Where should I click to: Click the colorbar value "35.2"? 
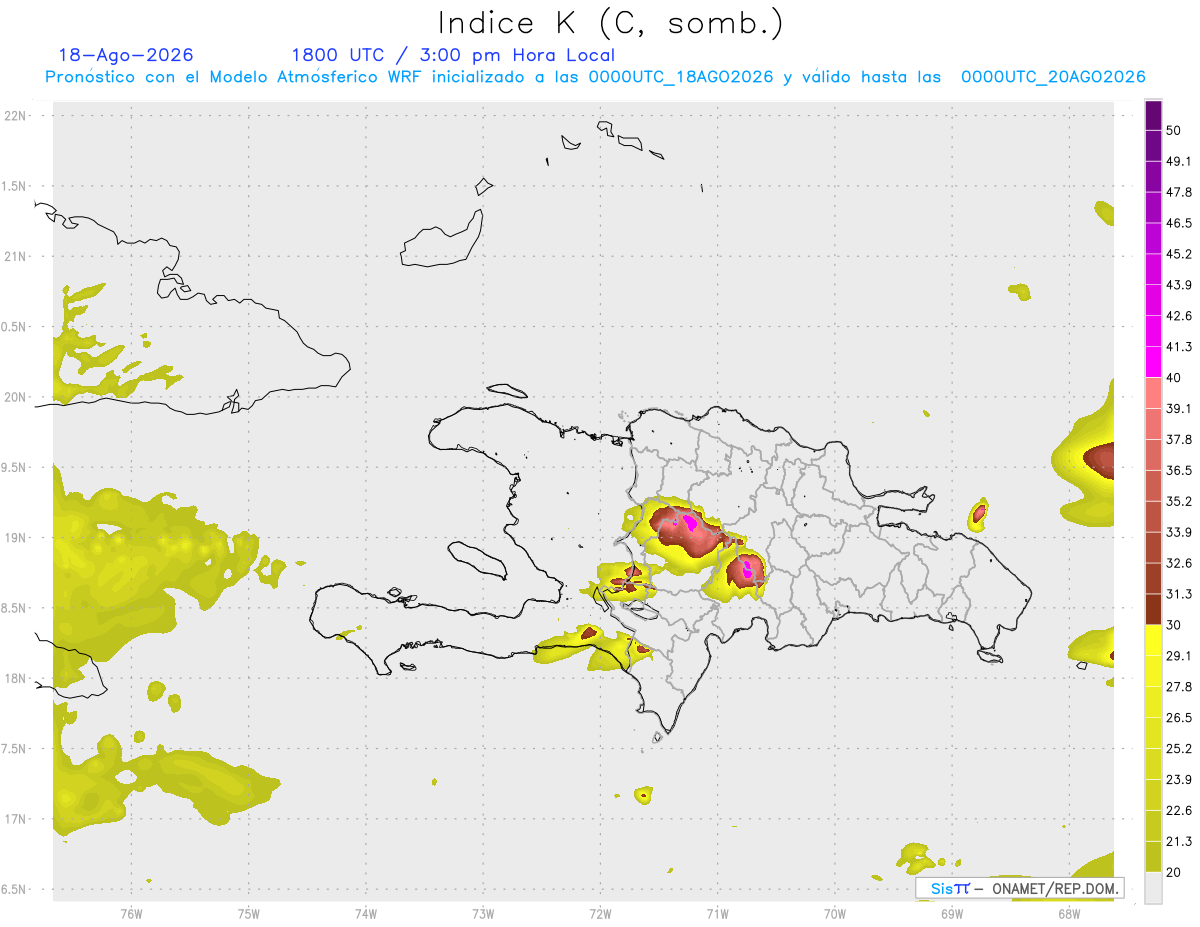tap(1178, 501)
